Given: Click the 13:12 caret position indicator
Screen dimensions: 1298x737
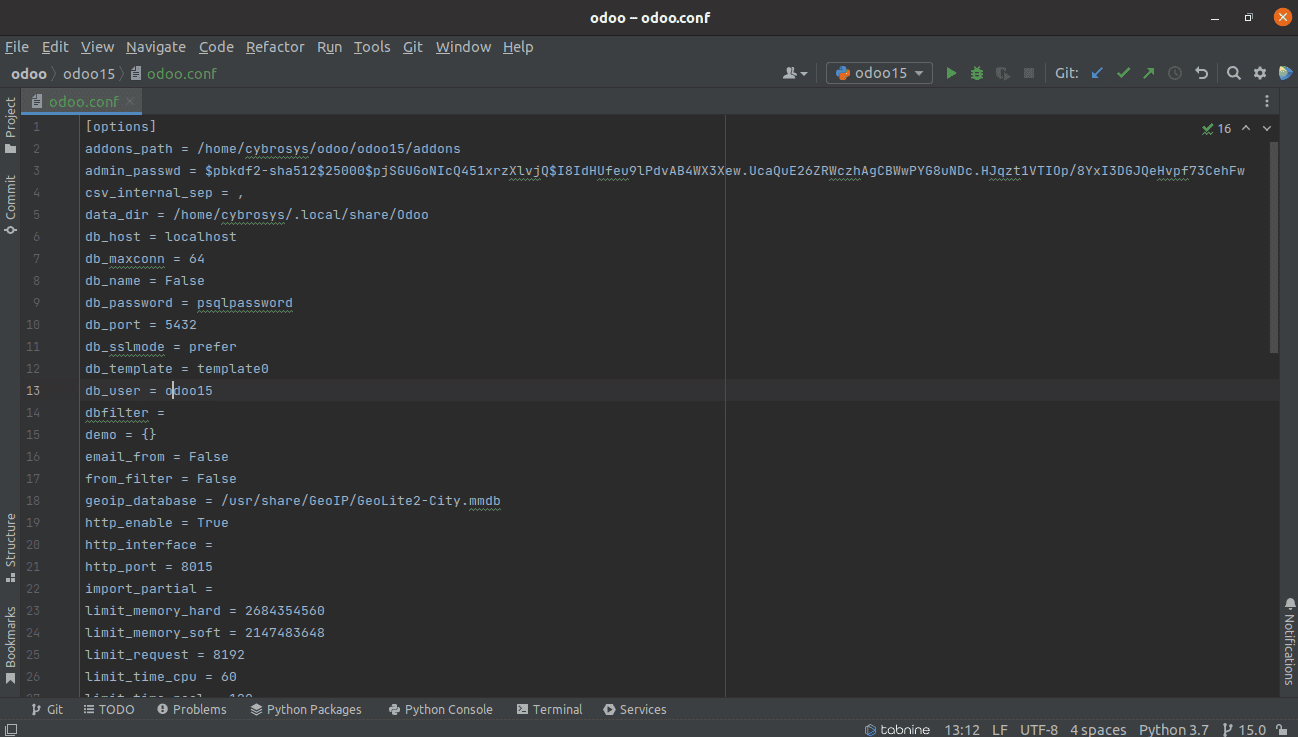Looking at the screenshot, I should click(962, 729).
